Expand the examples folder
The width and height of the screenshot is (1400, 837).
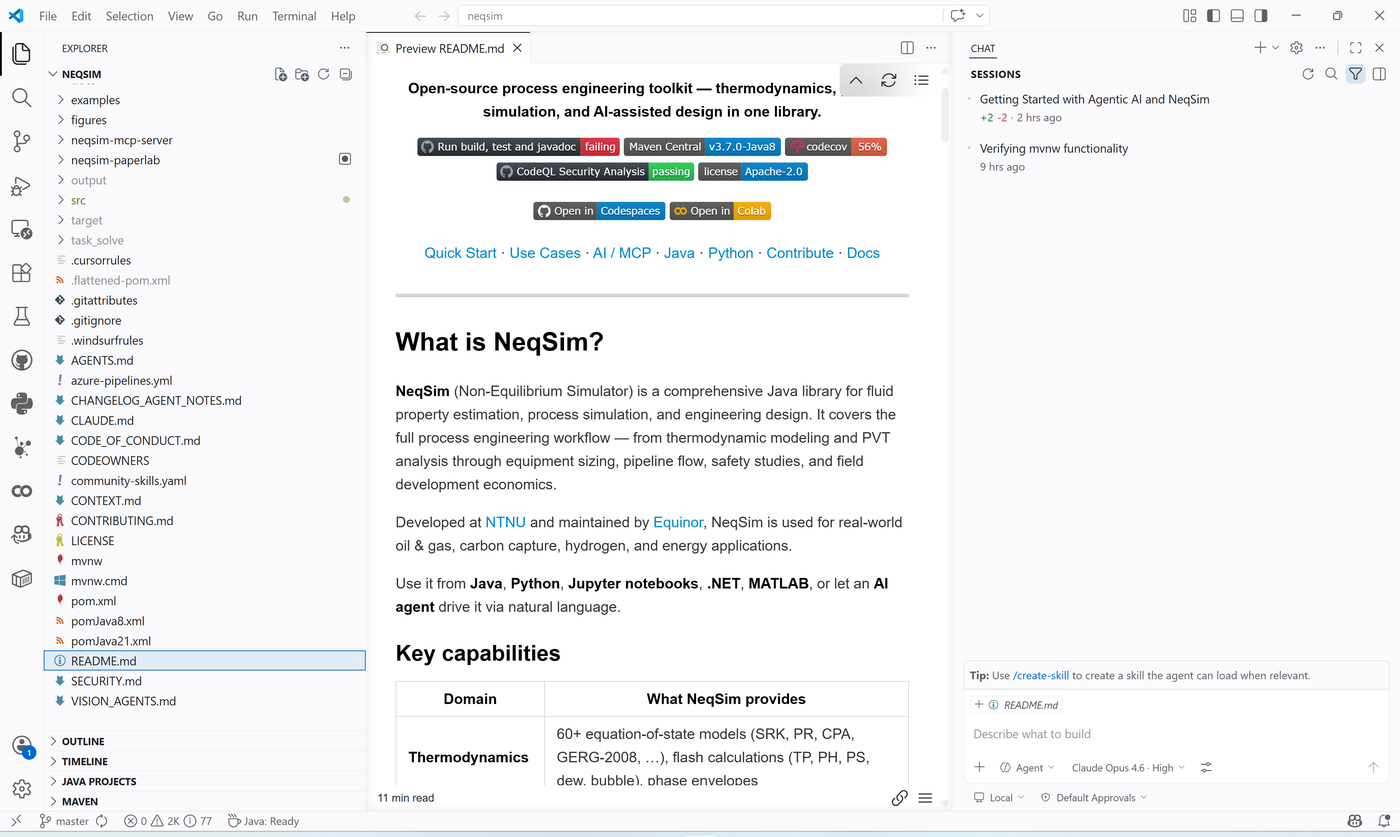coord(95,100)
